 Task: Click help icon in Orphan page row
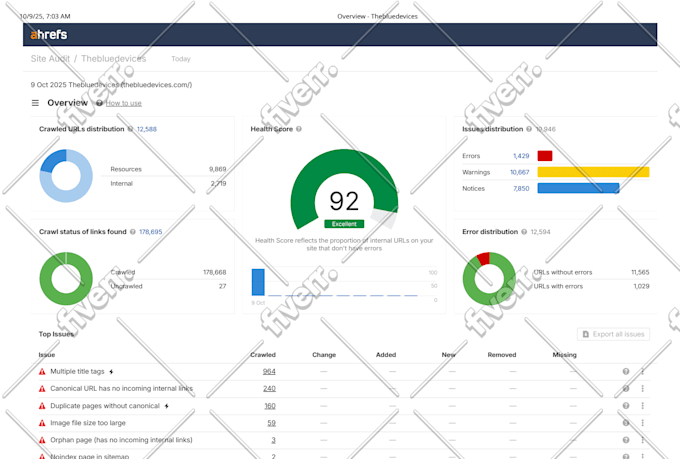(626, 440)
